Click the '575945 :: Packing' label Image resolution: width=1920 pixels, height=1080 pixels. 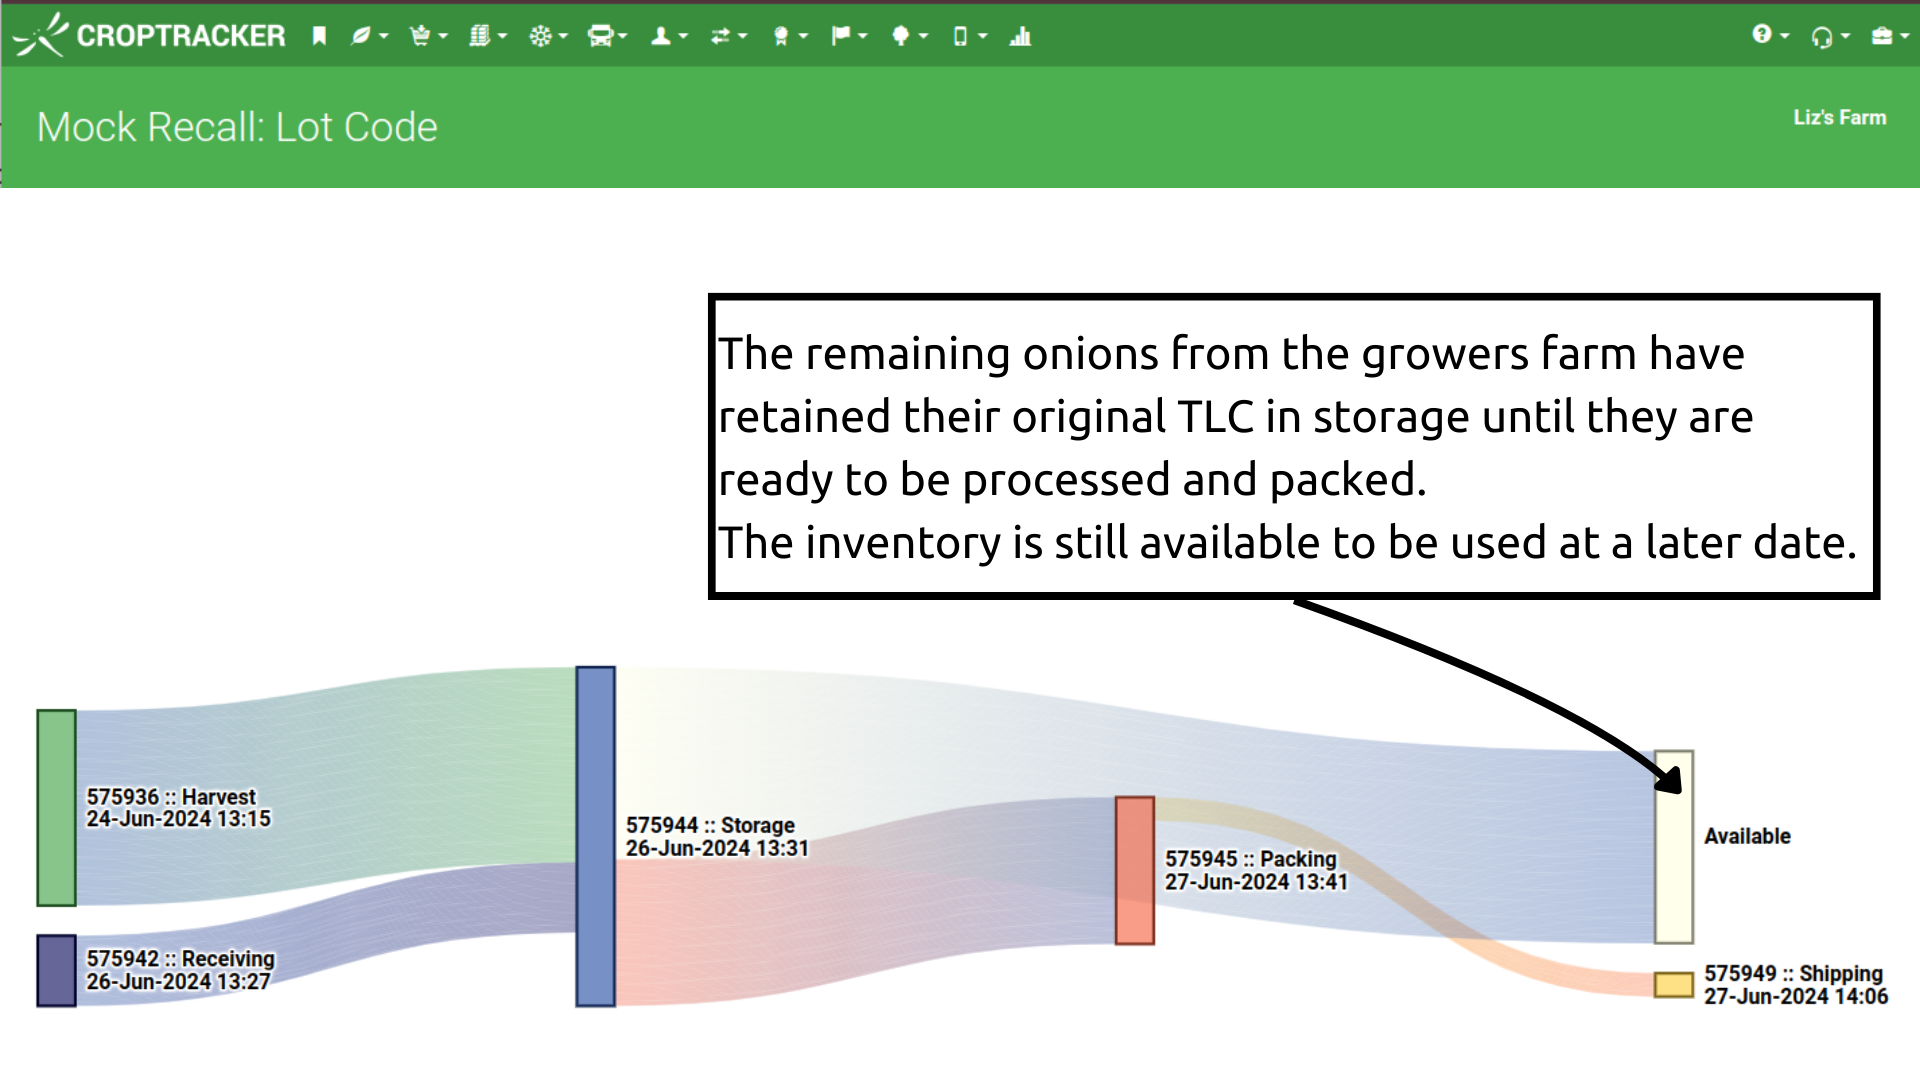coord(1250,859)
